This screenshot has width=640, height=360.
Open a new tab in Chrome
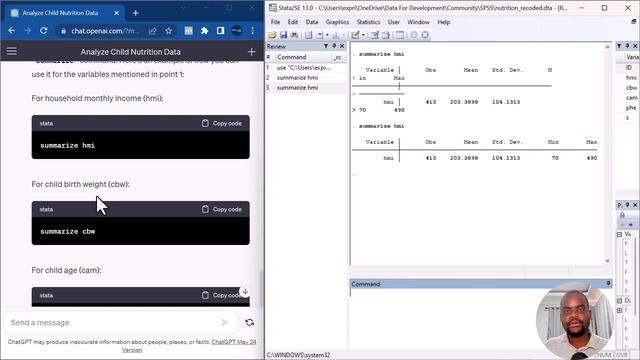click(x=136, y=13)
